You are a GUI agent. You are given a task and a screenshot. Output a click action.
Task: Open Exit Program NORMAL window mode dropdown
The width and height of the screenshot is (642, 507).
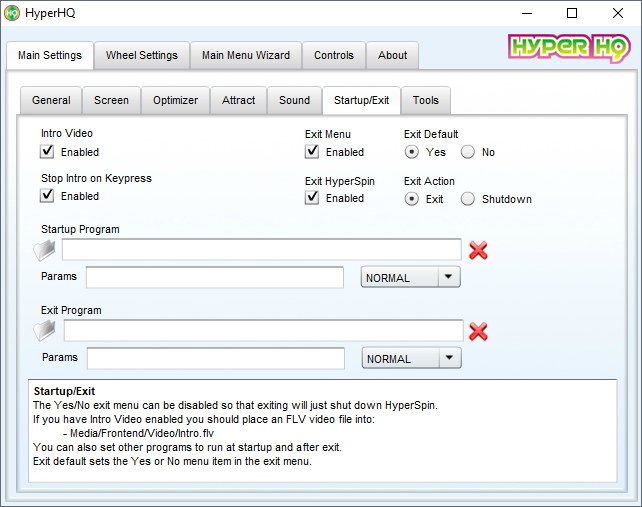pyautogui.click(x=411, y=358)
